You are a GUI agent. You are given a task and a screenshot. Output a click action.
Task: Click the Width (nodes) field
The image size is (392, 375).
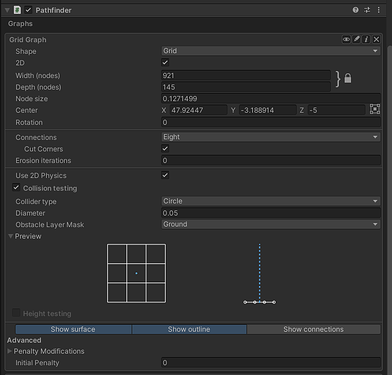point(246,75)
